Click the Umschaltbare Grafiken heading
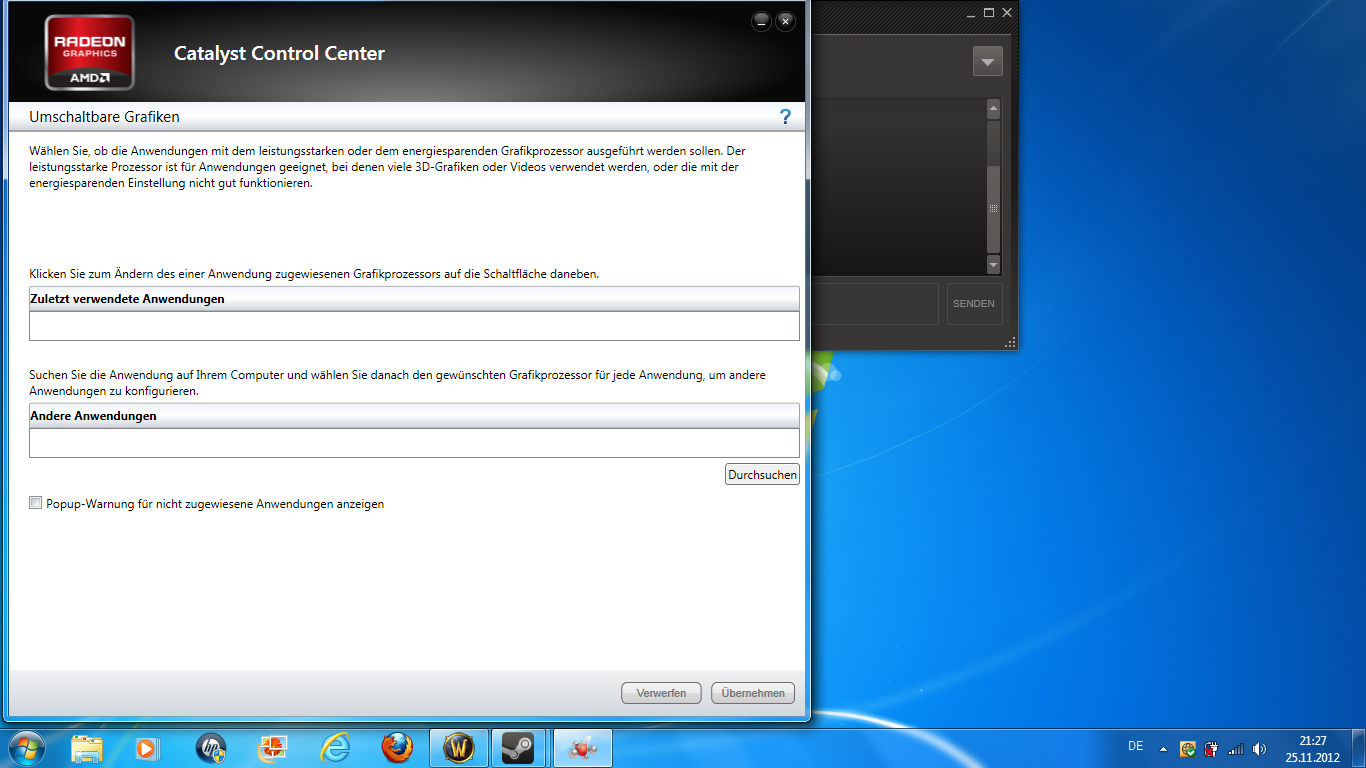This screenshot has width=1366, height=768. click(104, 117)
